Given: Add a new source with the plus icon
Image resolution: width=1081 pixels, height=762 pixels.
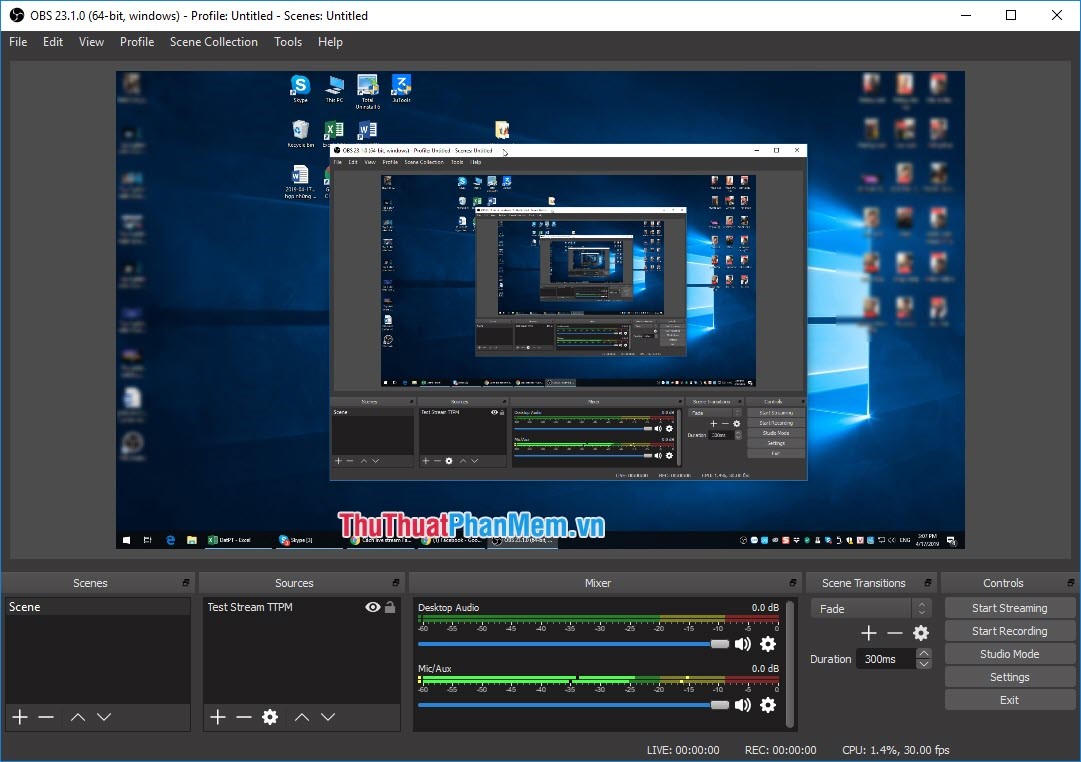Looking at the screenshot, I should [x=217, y=717].
